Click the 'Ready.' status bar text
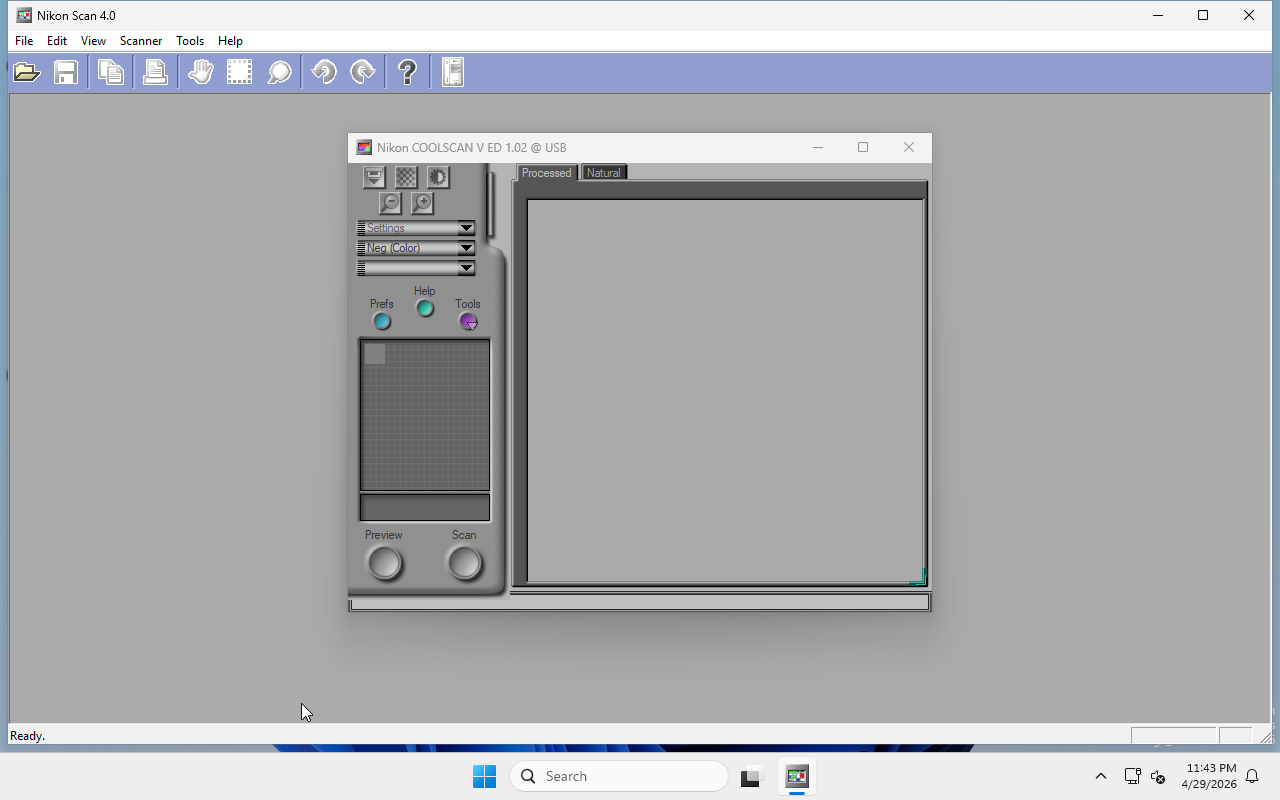Viewport: 1280px width, 800px height. pyautogui.click(x=27, y=736)
